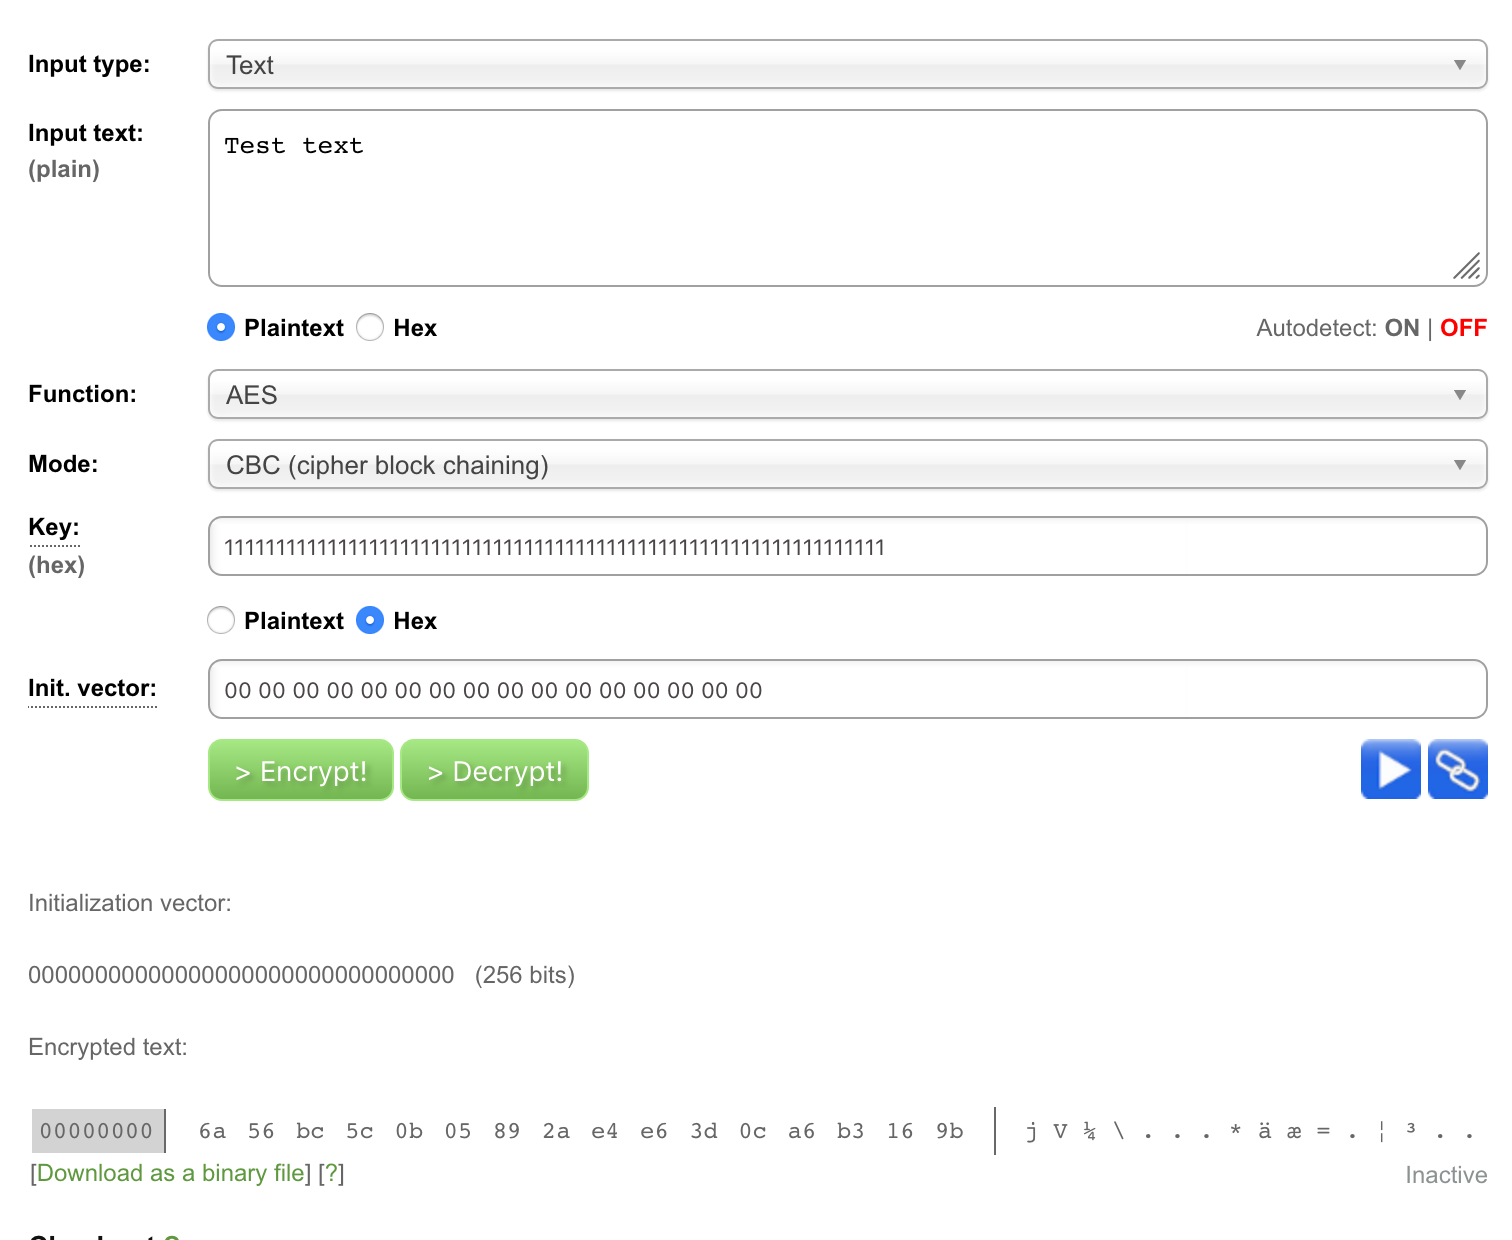The image size is (1512, 1240).
Task: Turn Autodetect ON
Action: [x=1402, y=327]
